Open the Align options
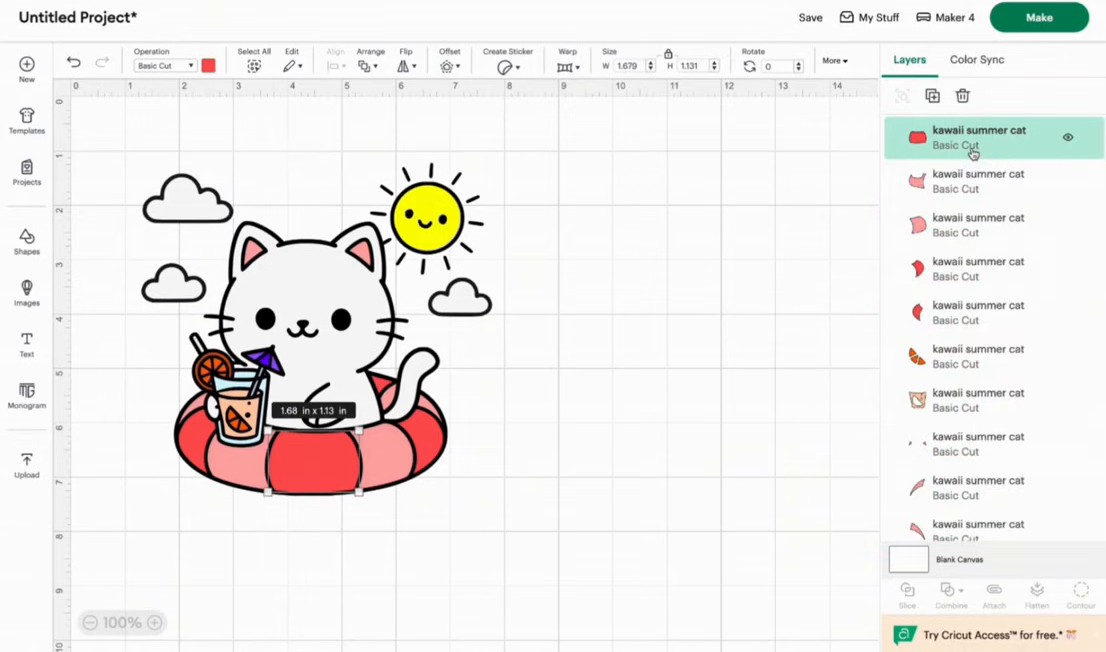 [x=336, y=66]
